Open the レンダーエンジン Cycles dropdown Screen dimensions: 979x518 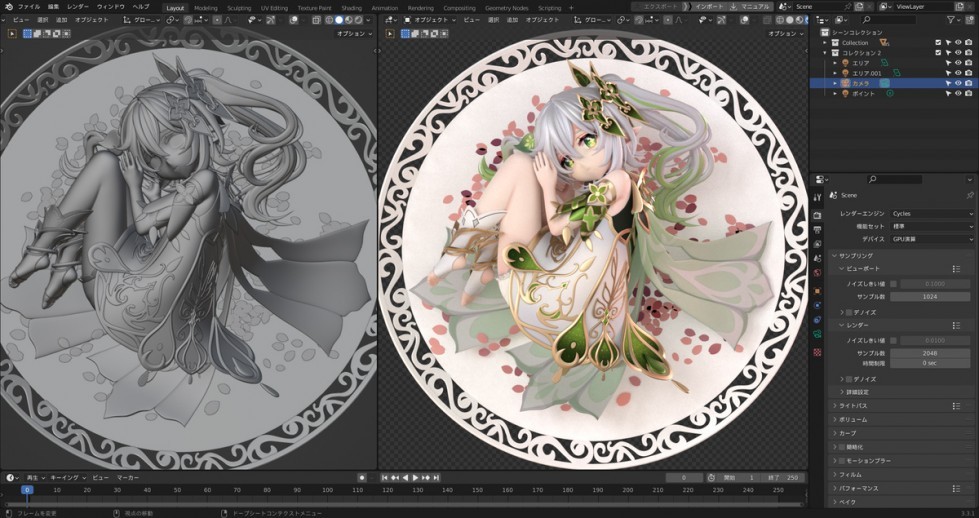coord(930,214)
